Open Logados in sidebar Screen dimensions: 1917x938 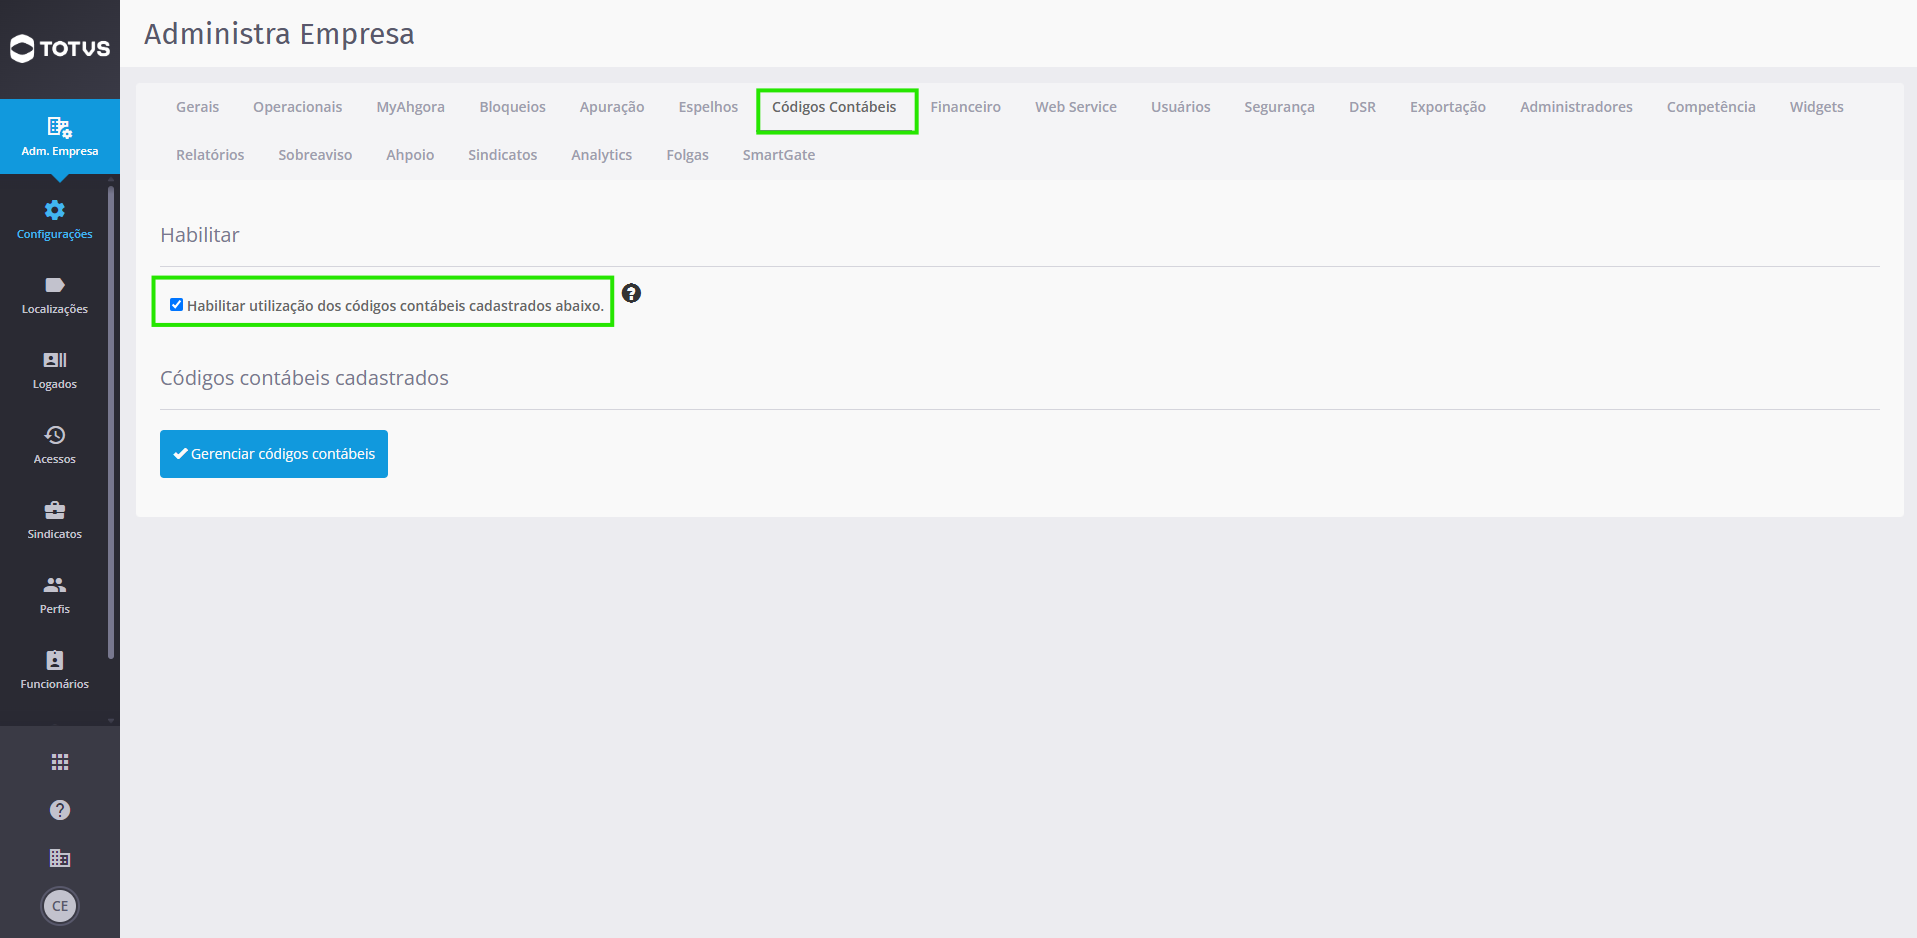click(55, 370)
